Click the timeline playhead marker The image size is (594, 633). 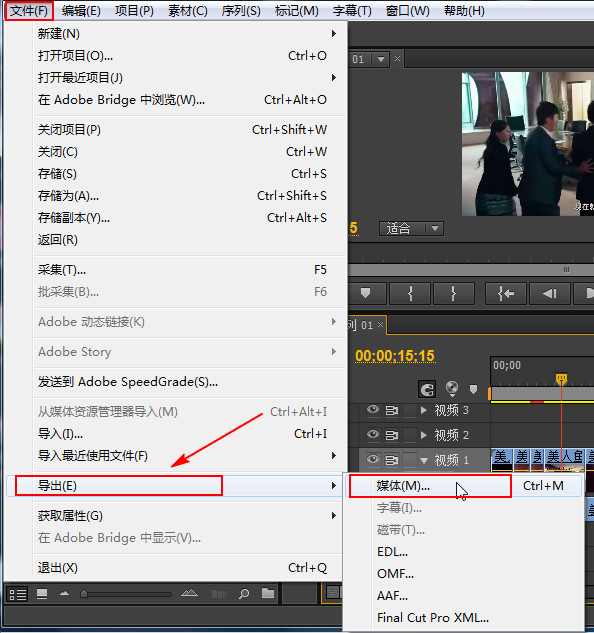coord(561,379)
